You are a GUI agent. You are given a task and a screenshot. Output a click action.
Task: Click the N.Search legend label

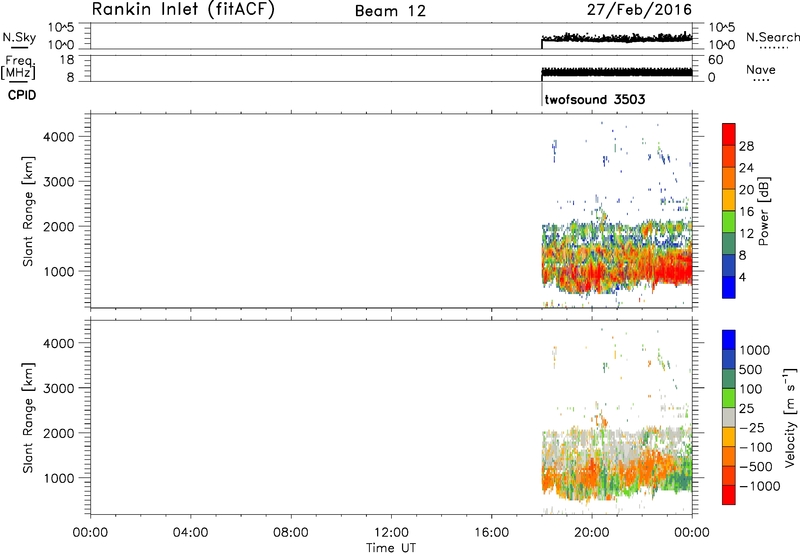coord(772,37)
